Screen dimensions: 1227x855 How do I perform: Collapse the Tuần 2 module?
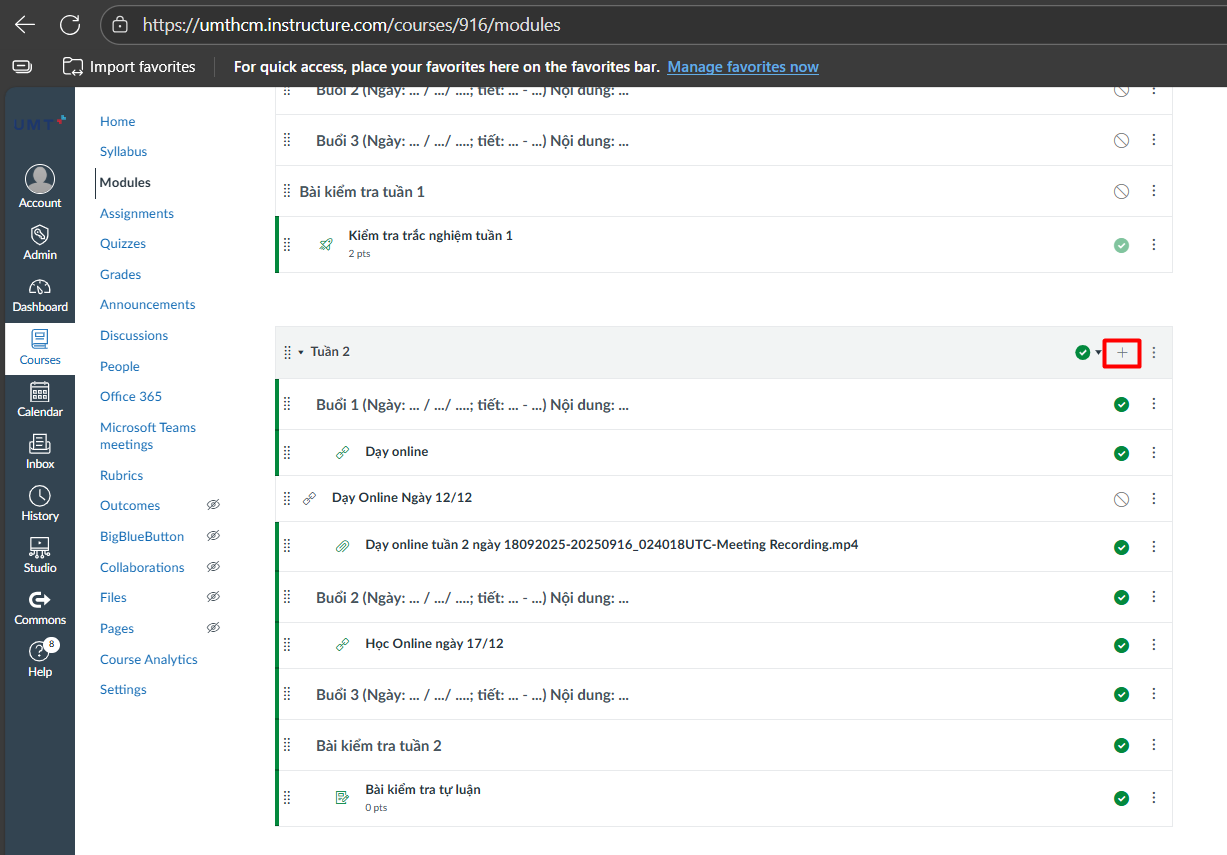[301, 352]
